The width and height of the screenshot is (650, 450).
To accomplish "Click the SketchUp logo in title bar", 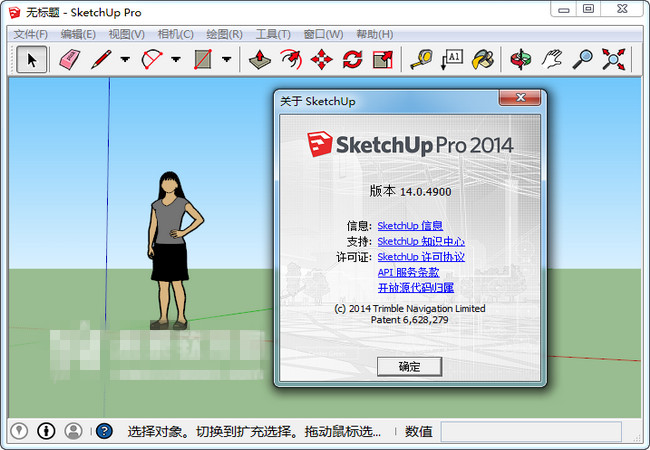I will pyautogui.click(x=14, y=12).
